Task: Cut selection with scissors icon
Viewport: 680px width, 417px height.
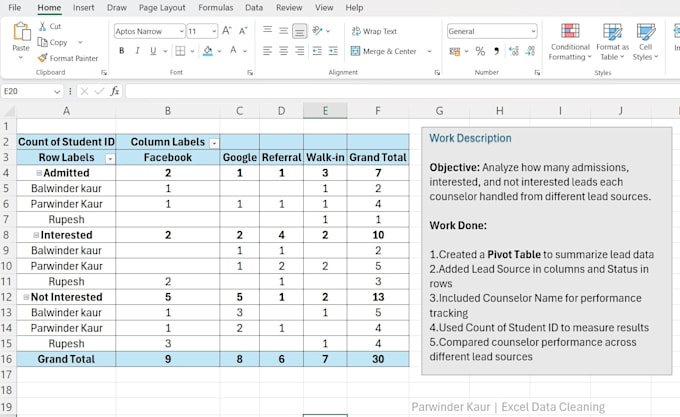Action: [x=42, y=26]
